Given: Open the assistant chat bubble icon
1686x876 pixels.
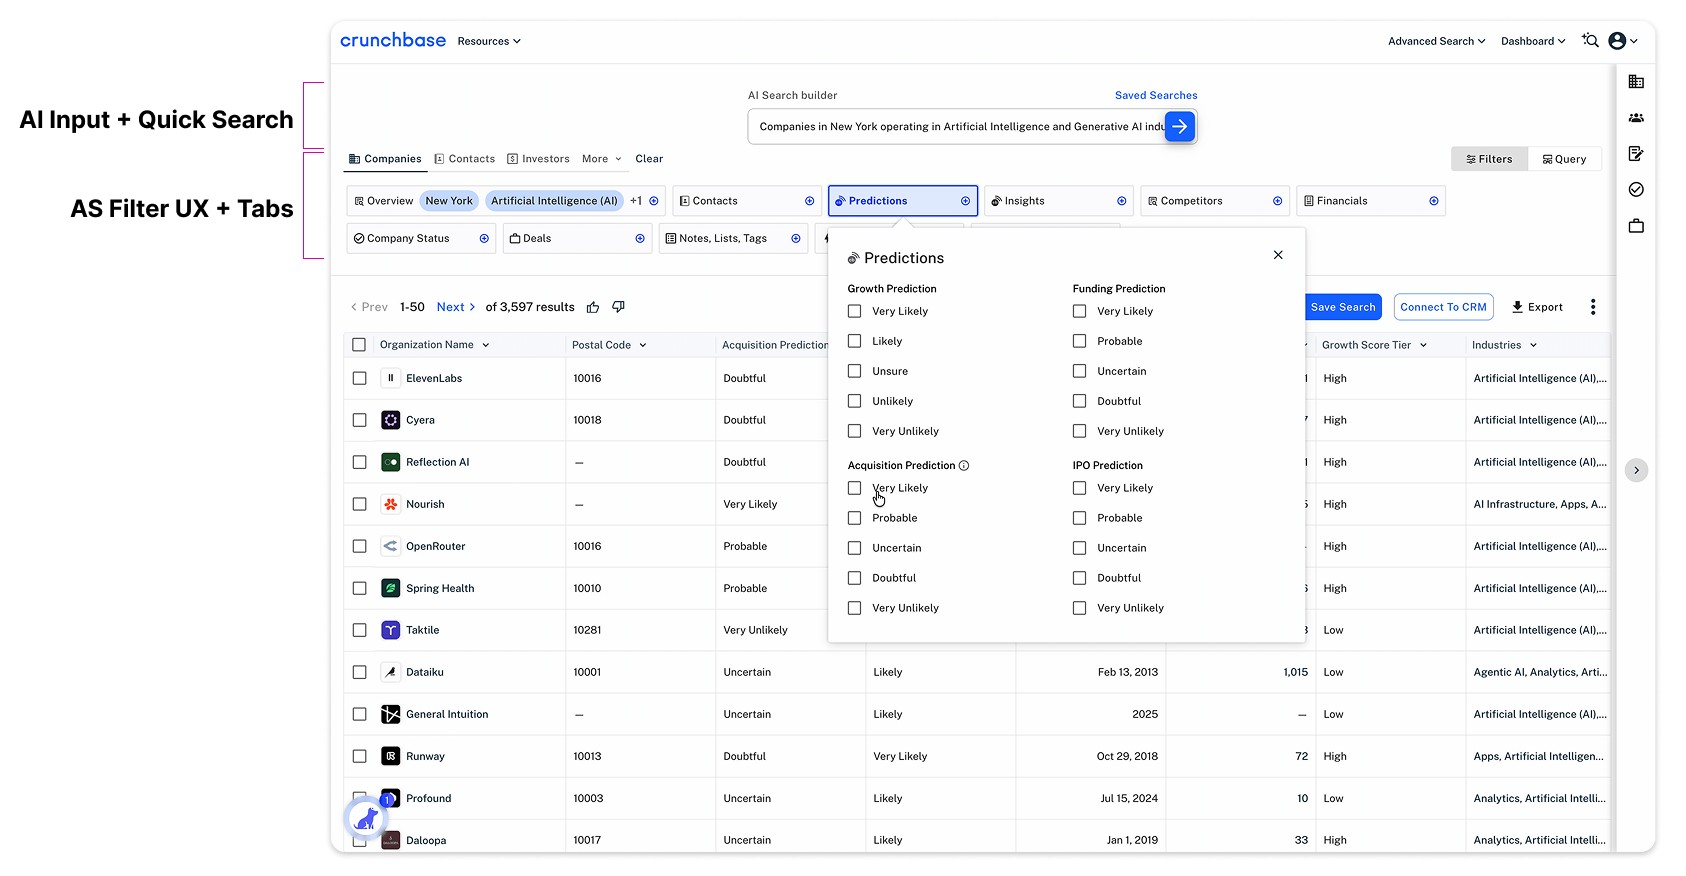Looking at the screenshot, I should tap(366, 819).
